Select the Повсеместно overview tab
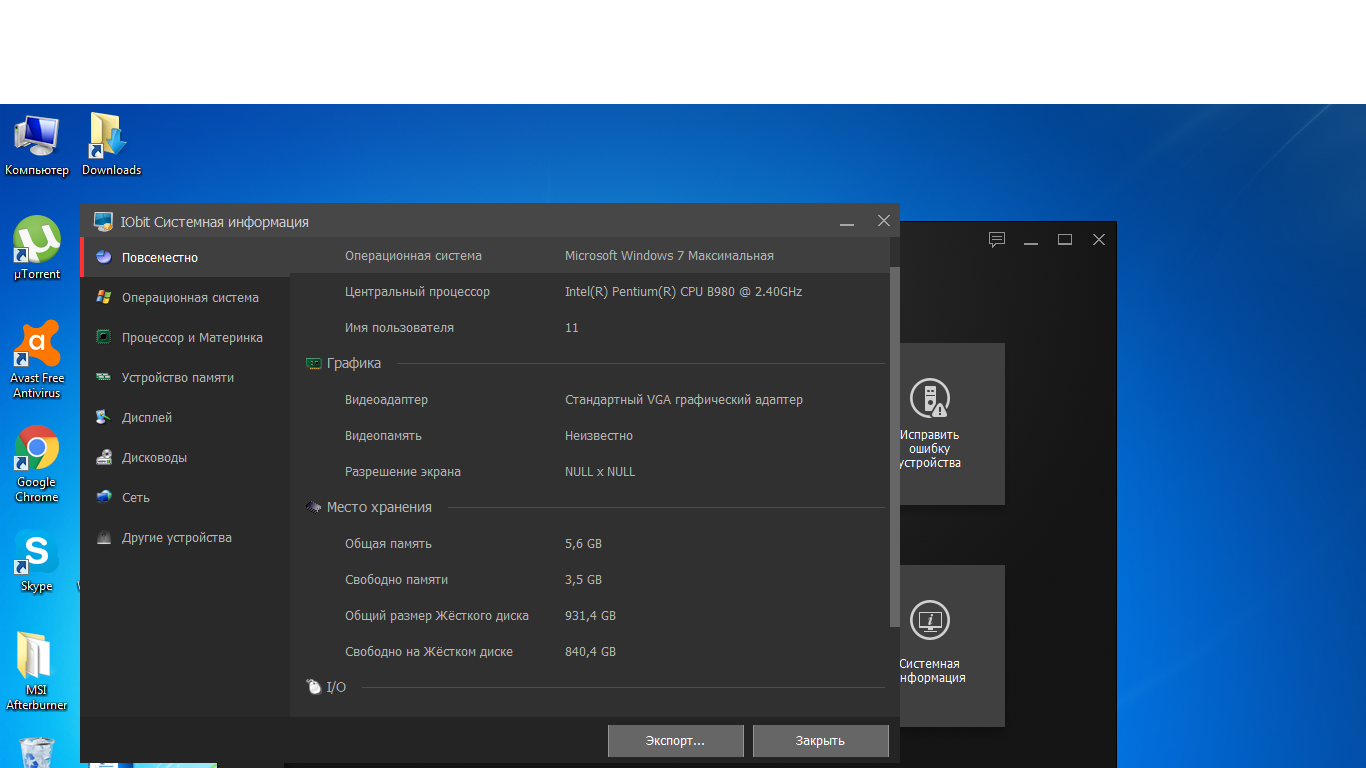 pyautogui.click(x=159, y=258)
